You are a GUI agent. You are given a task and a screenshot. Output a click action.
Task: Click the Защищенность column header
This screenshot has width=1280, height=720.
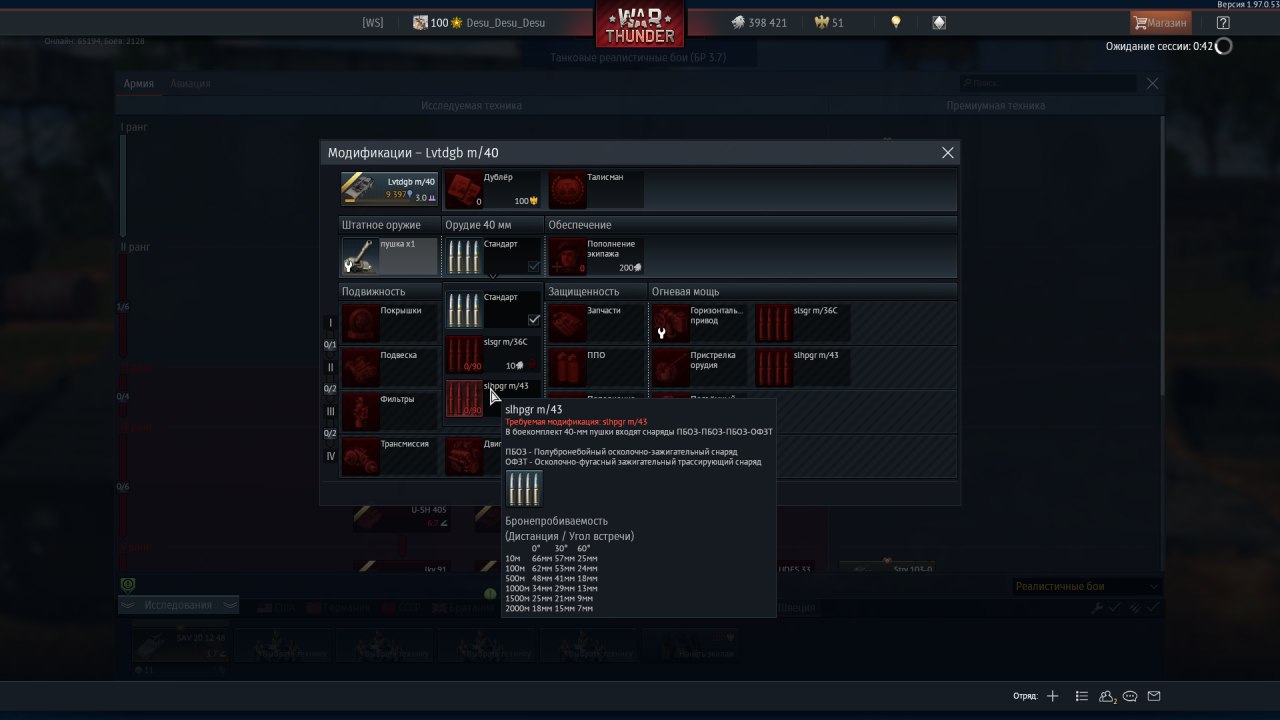597,292
